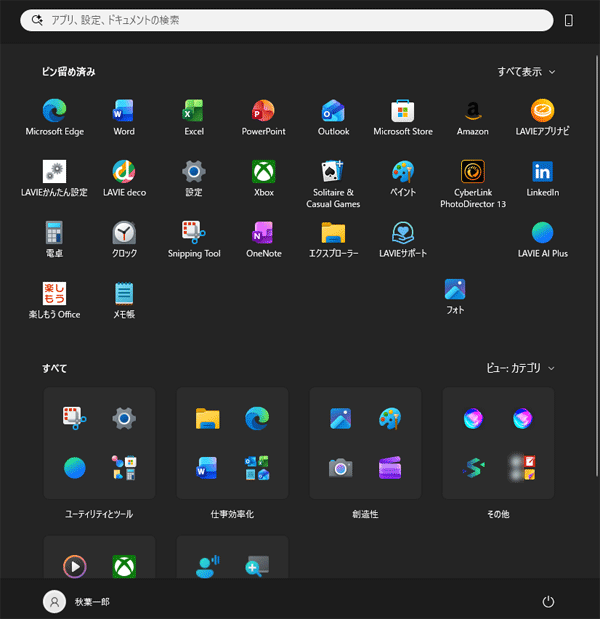Open the media player icon in bottom group
600x619 pixels.
[74, 566]
